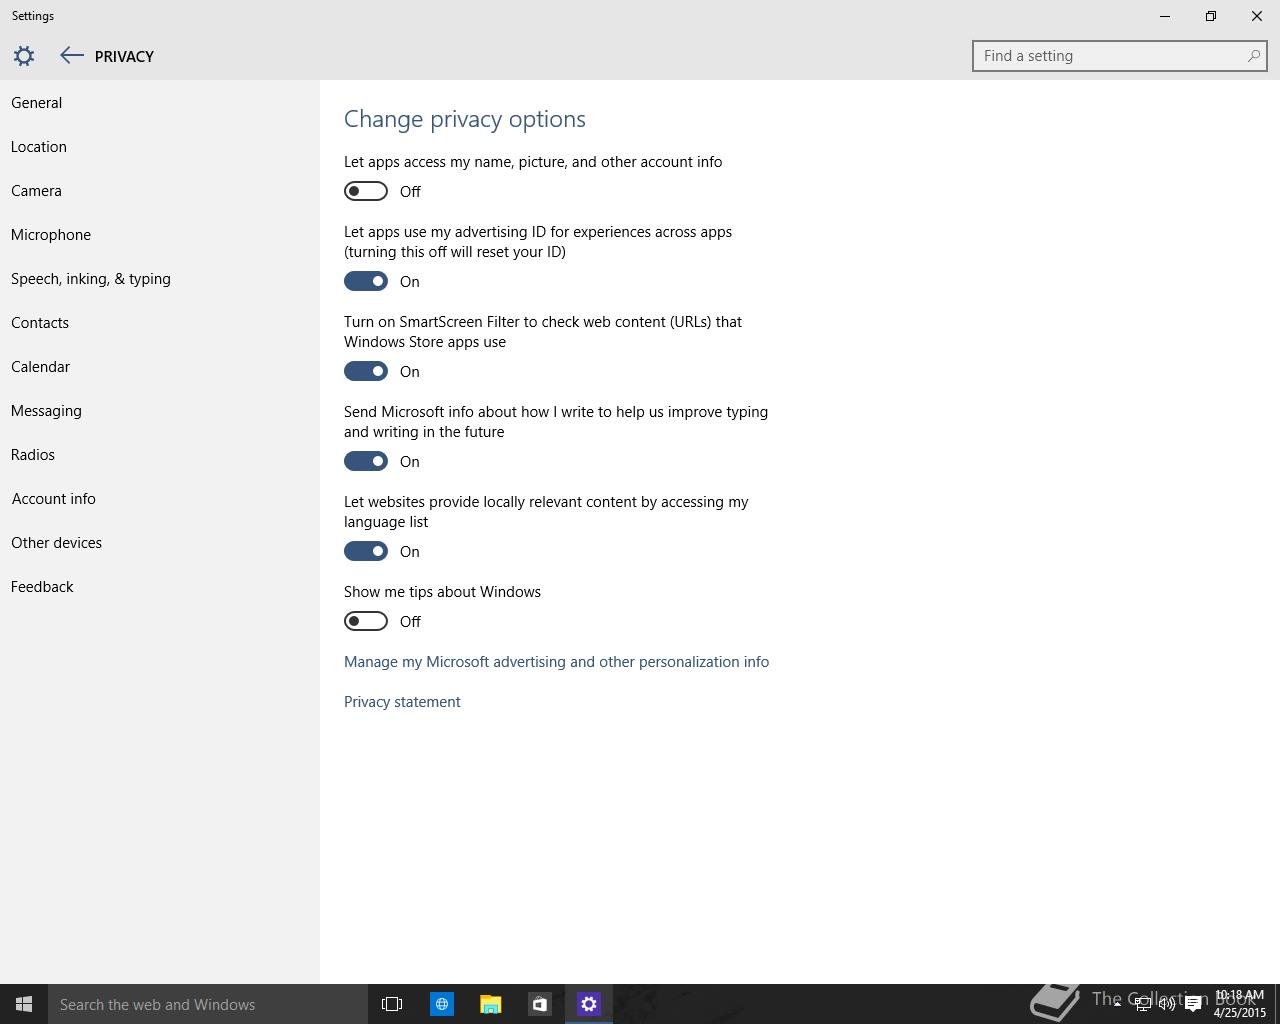Screen dimensions: 1280x1024
Task: Click the Change privacy options heading
Action: [x=465, y=119]
